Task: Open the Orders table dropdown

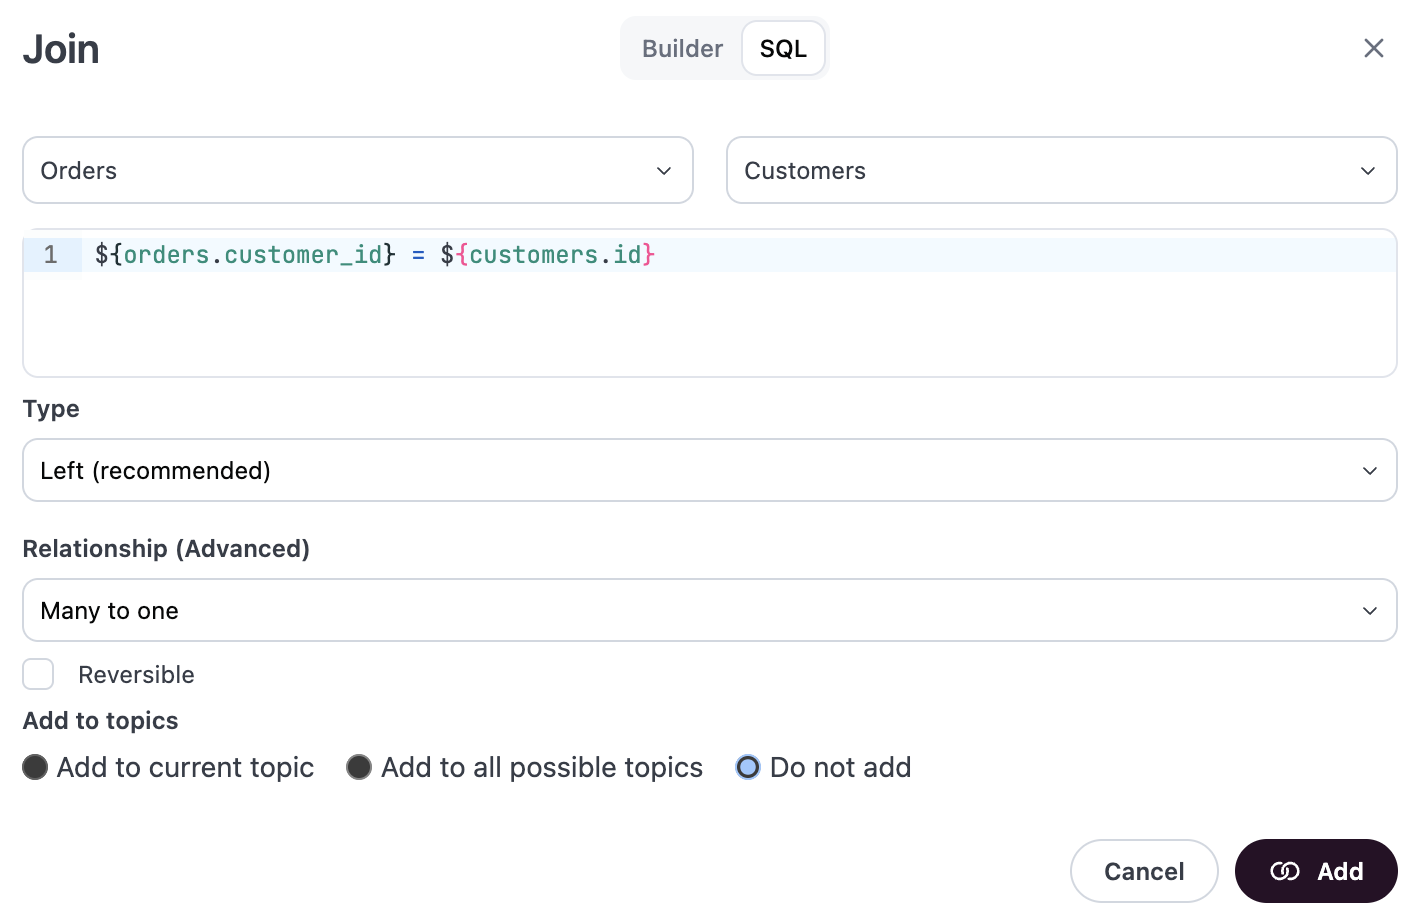Action: (x=358, y=170)
